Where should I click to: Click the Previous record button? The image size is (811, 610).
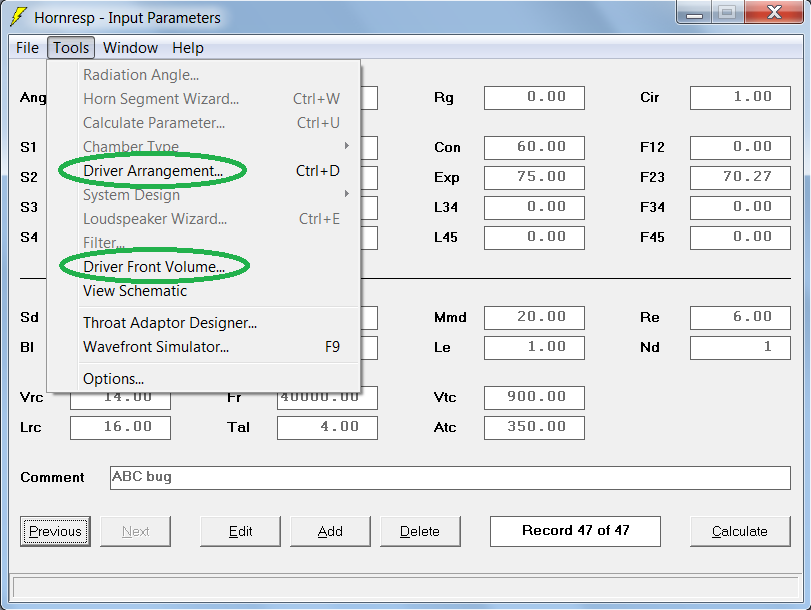[x=55, y=531]
